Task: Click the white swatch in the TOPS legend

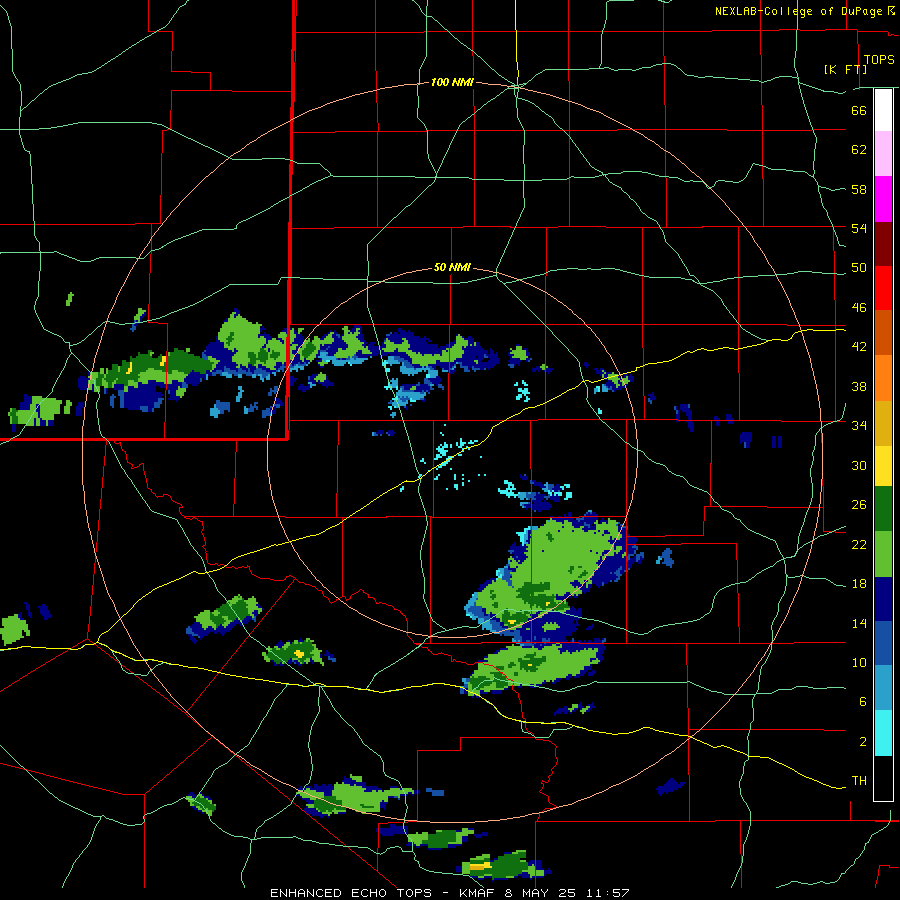Action: pos(883,110)
